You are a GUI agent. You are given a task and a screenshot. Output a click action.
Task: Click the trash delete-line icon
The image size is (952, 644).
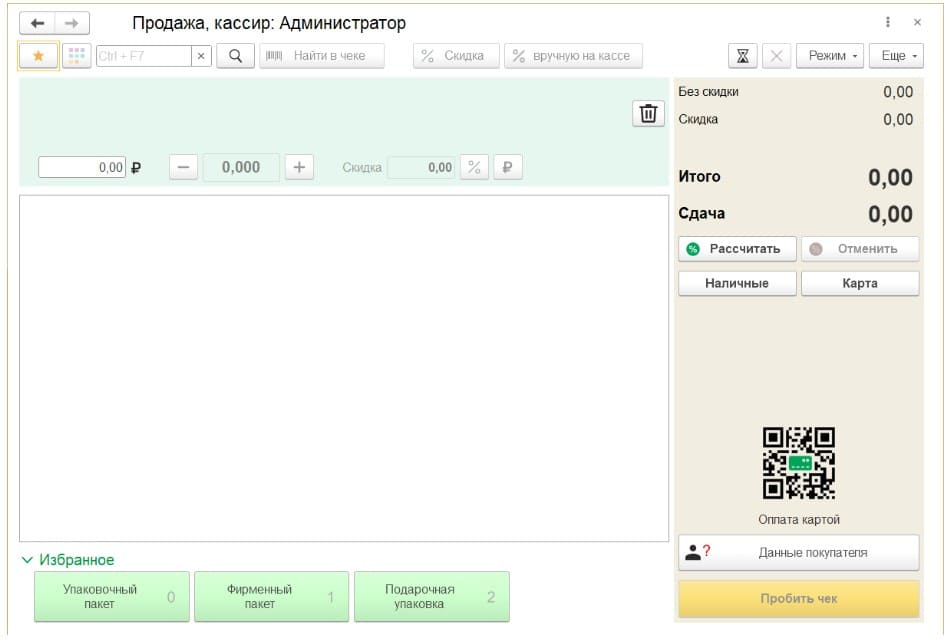pyautogui.click(x=648, y=114)
